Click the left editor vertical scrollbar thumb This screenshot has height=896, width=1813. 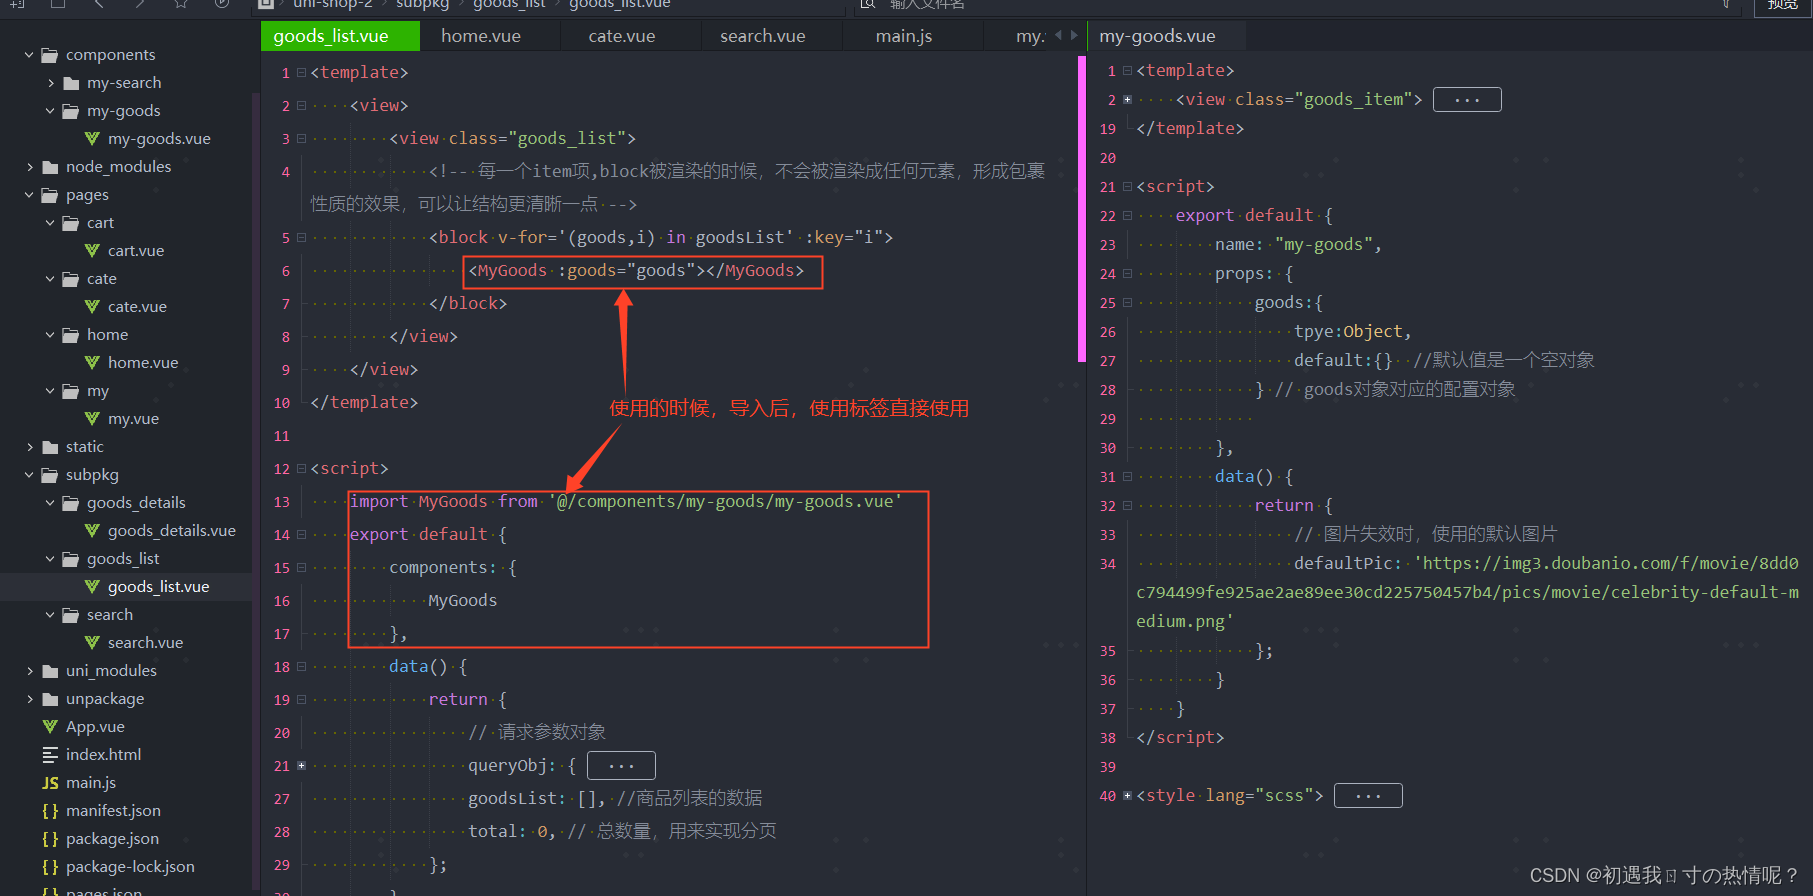tap(1082, 208)
